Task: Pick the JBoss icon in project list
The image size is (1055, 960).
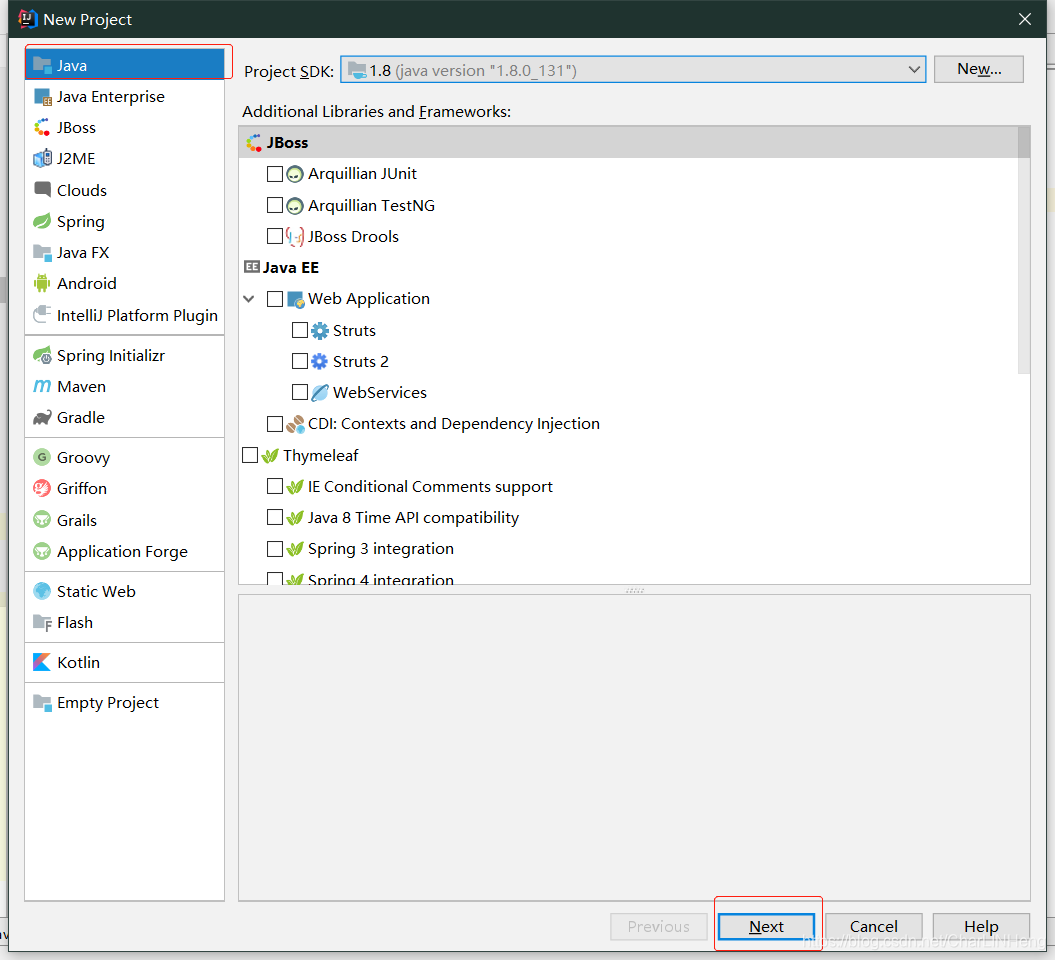Action: pos(42,128)
